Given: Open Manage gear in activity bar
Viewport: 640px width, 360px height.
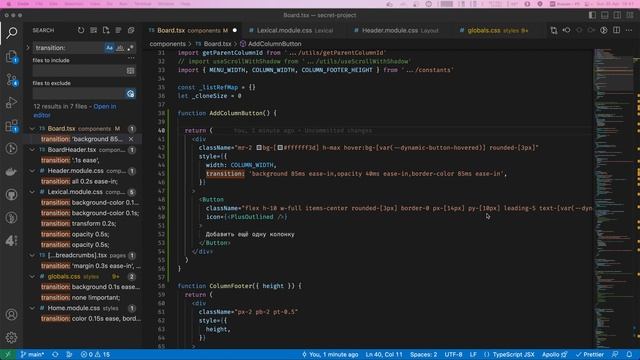Looking at the screenshot, I should coord(11,337).
